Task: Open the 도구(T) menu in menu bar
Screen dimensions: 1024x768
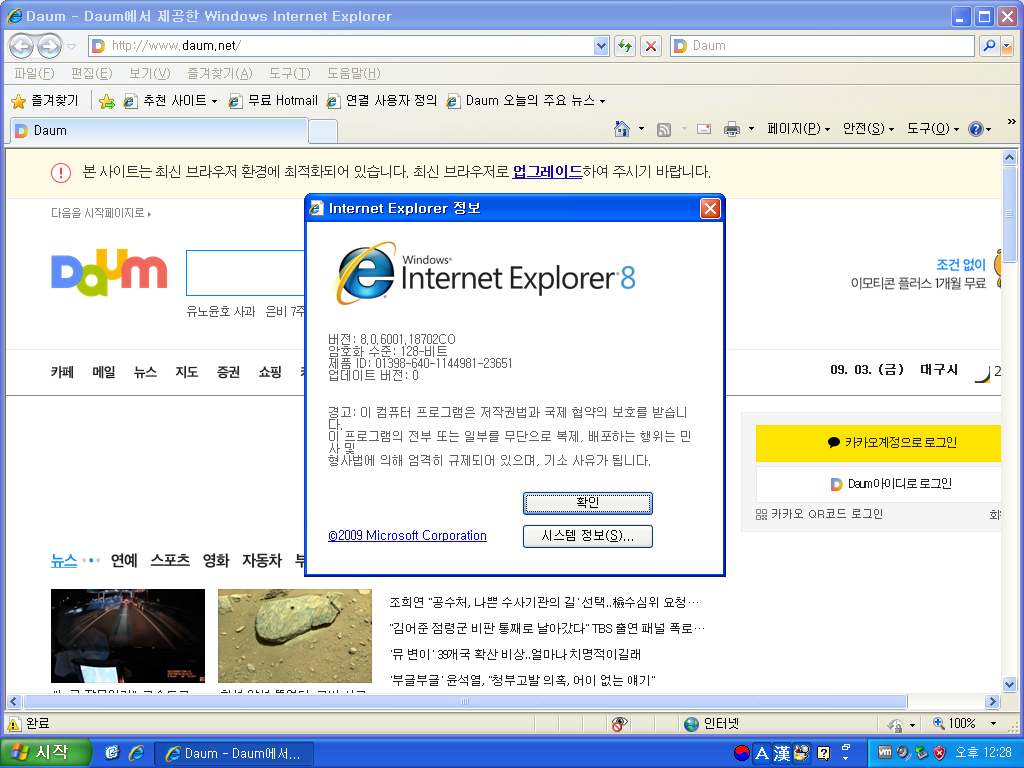Action: pos(289,73)
